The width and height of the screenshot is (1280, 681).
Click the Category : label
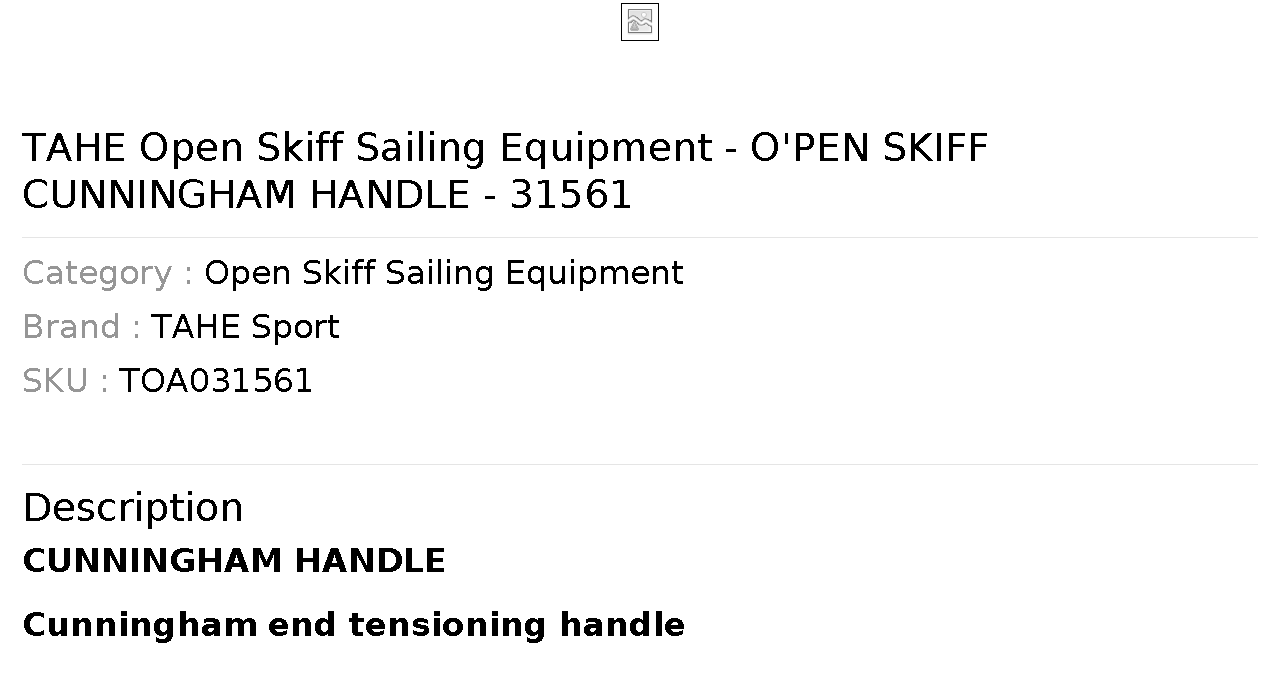[x=108, y=273]
